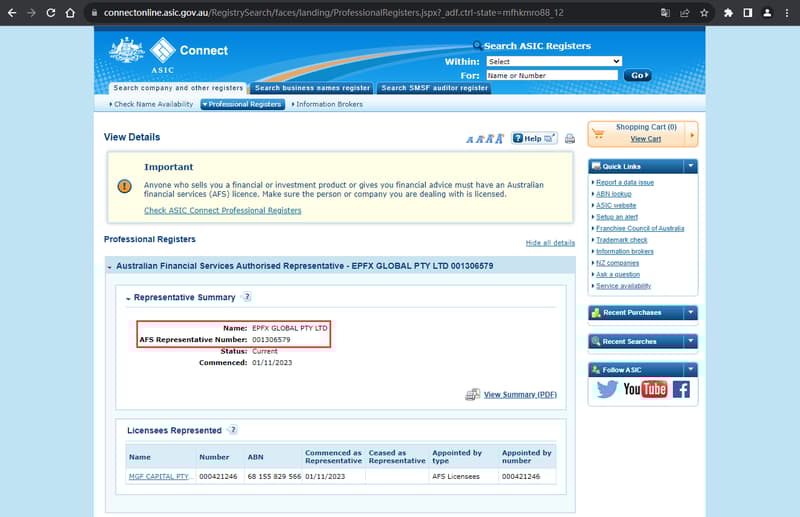Open ASIC's YouTube channel icon
Screen dimensions: 800x517
[645, 389]
